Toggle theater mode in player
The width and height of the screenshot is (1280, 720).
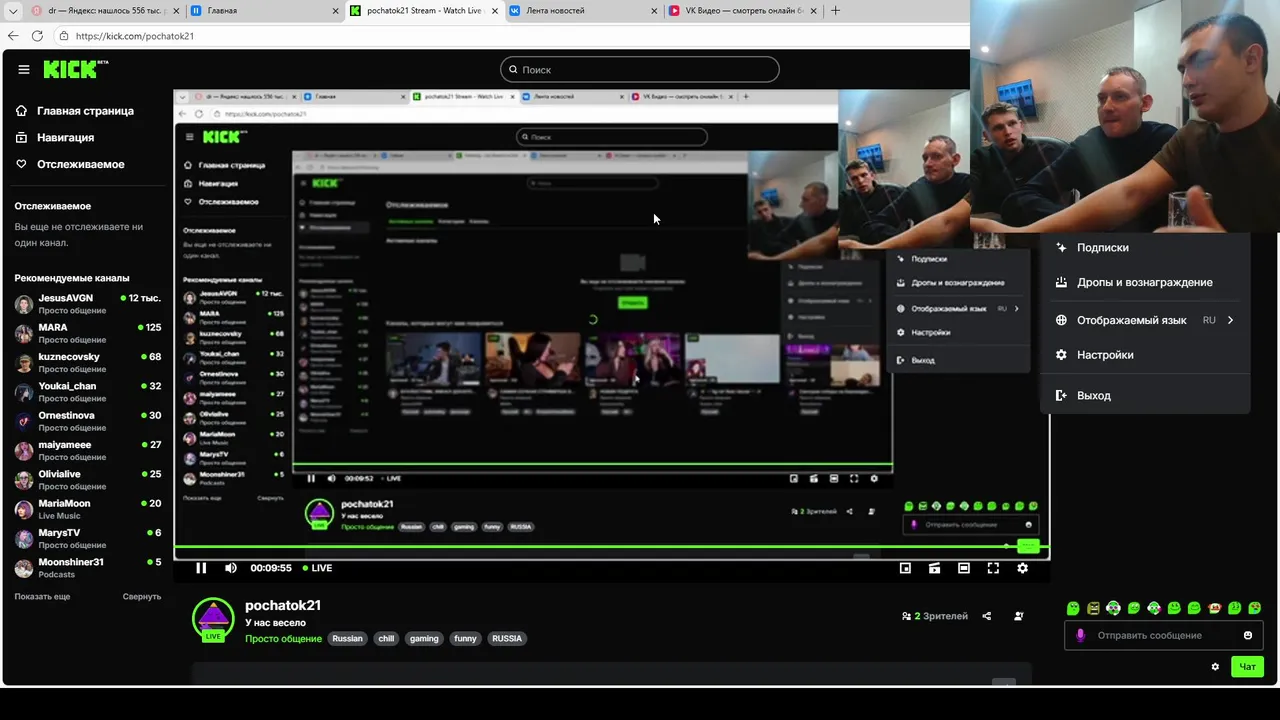pos(964,568)
